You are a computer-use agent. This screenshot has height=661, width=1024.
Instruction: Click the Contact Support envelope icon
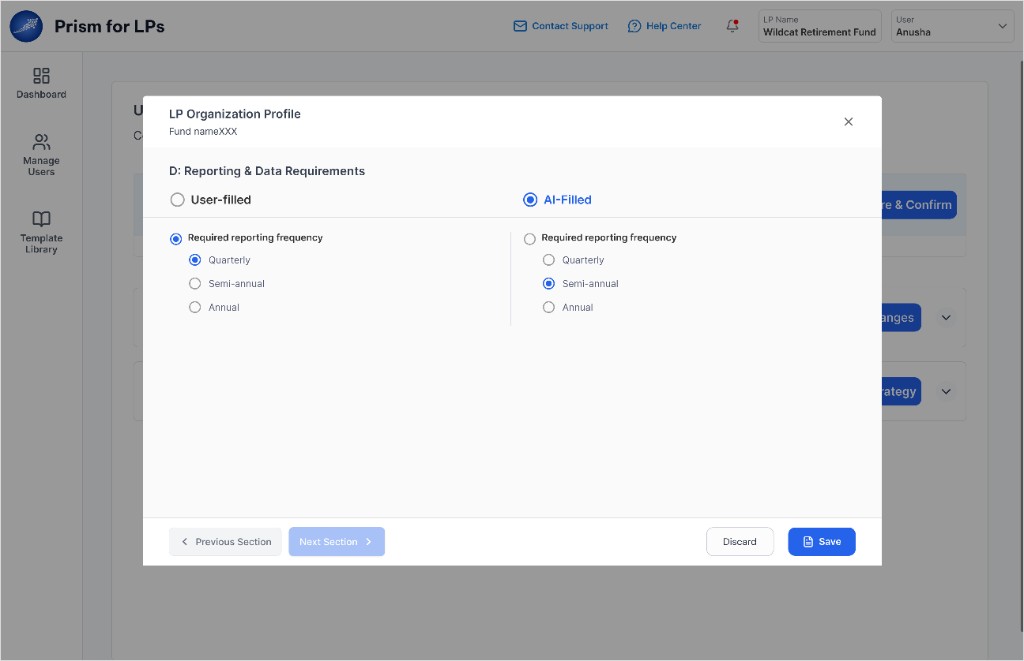(x=520, y=26)
